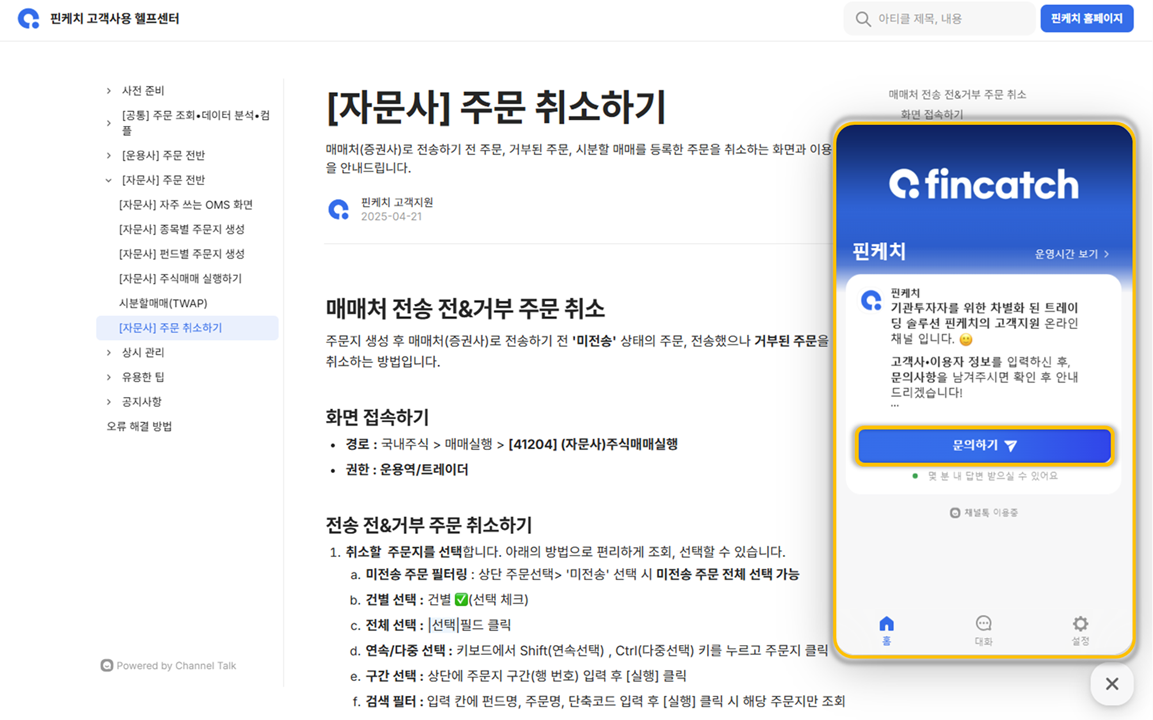Image resolution: width=1153 pixels, height=720 pixels.
Task: Click the 문의하기 button in chat widget
Action: pos(985,446)
